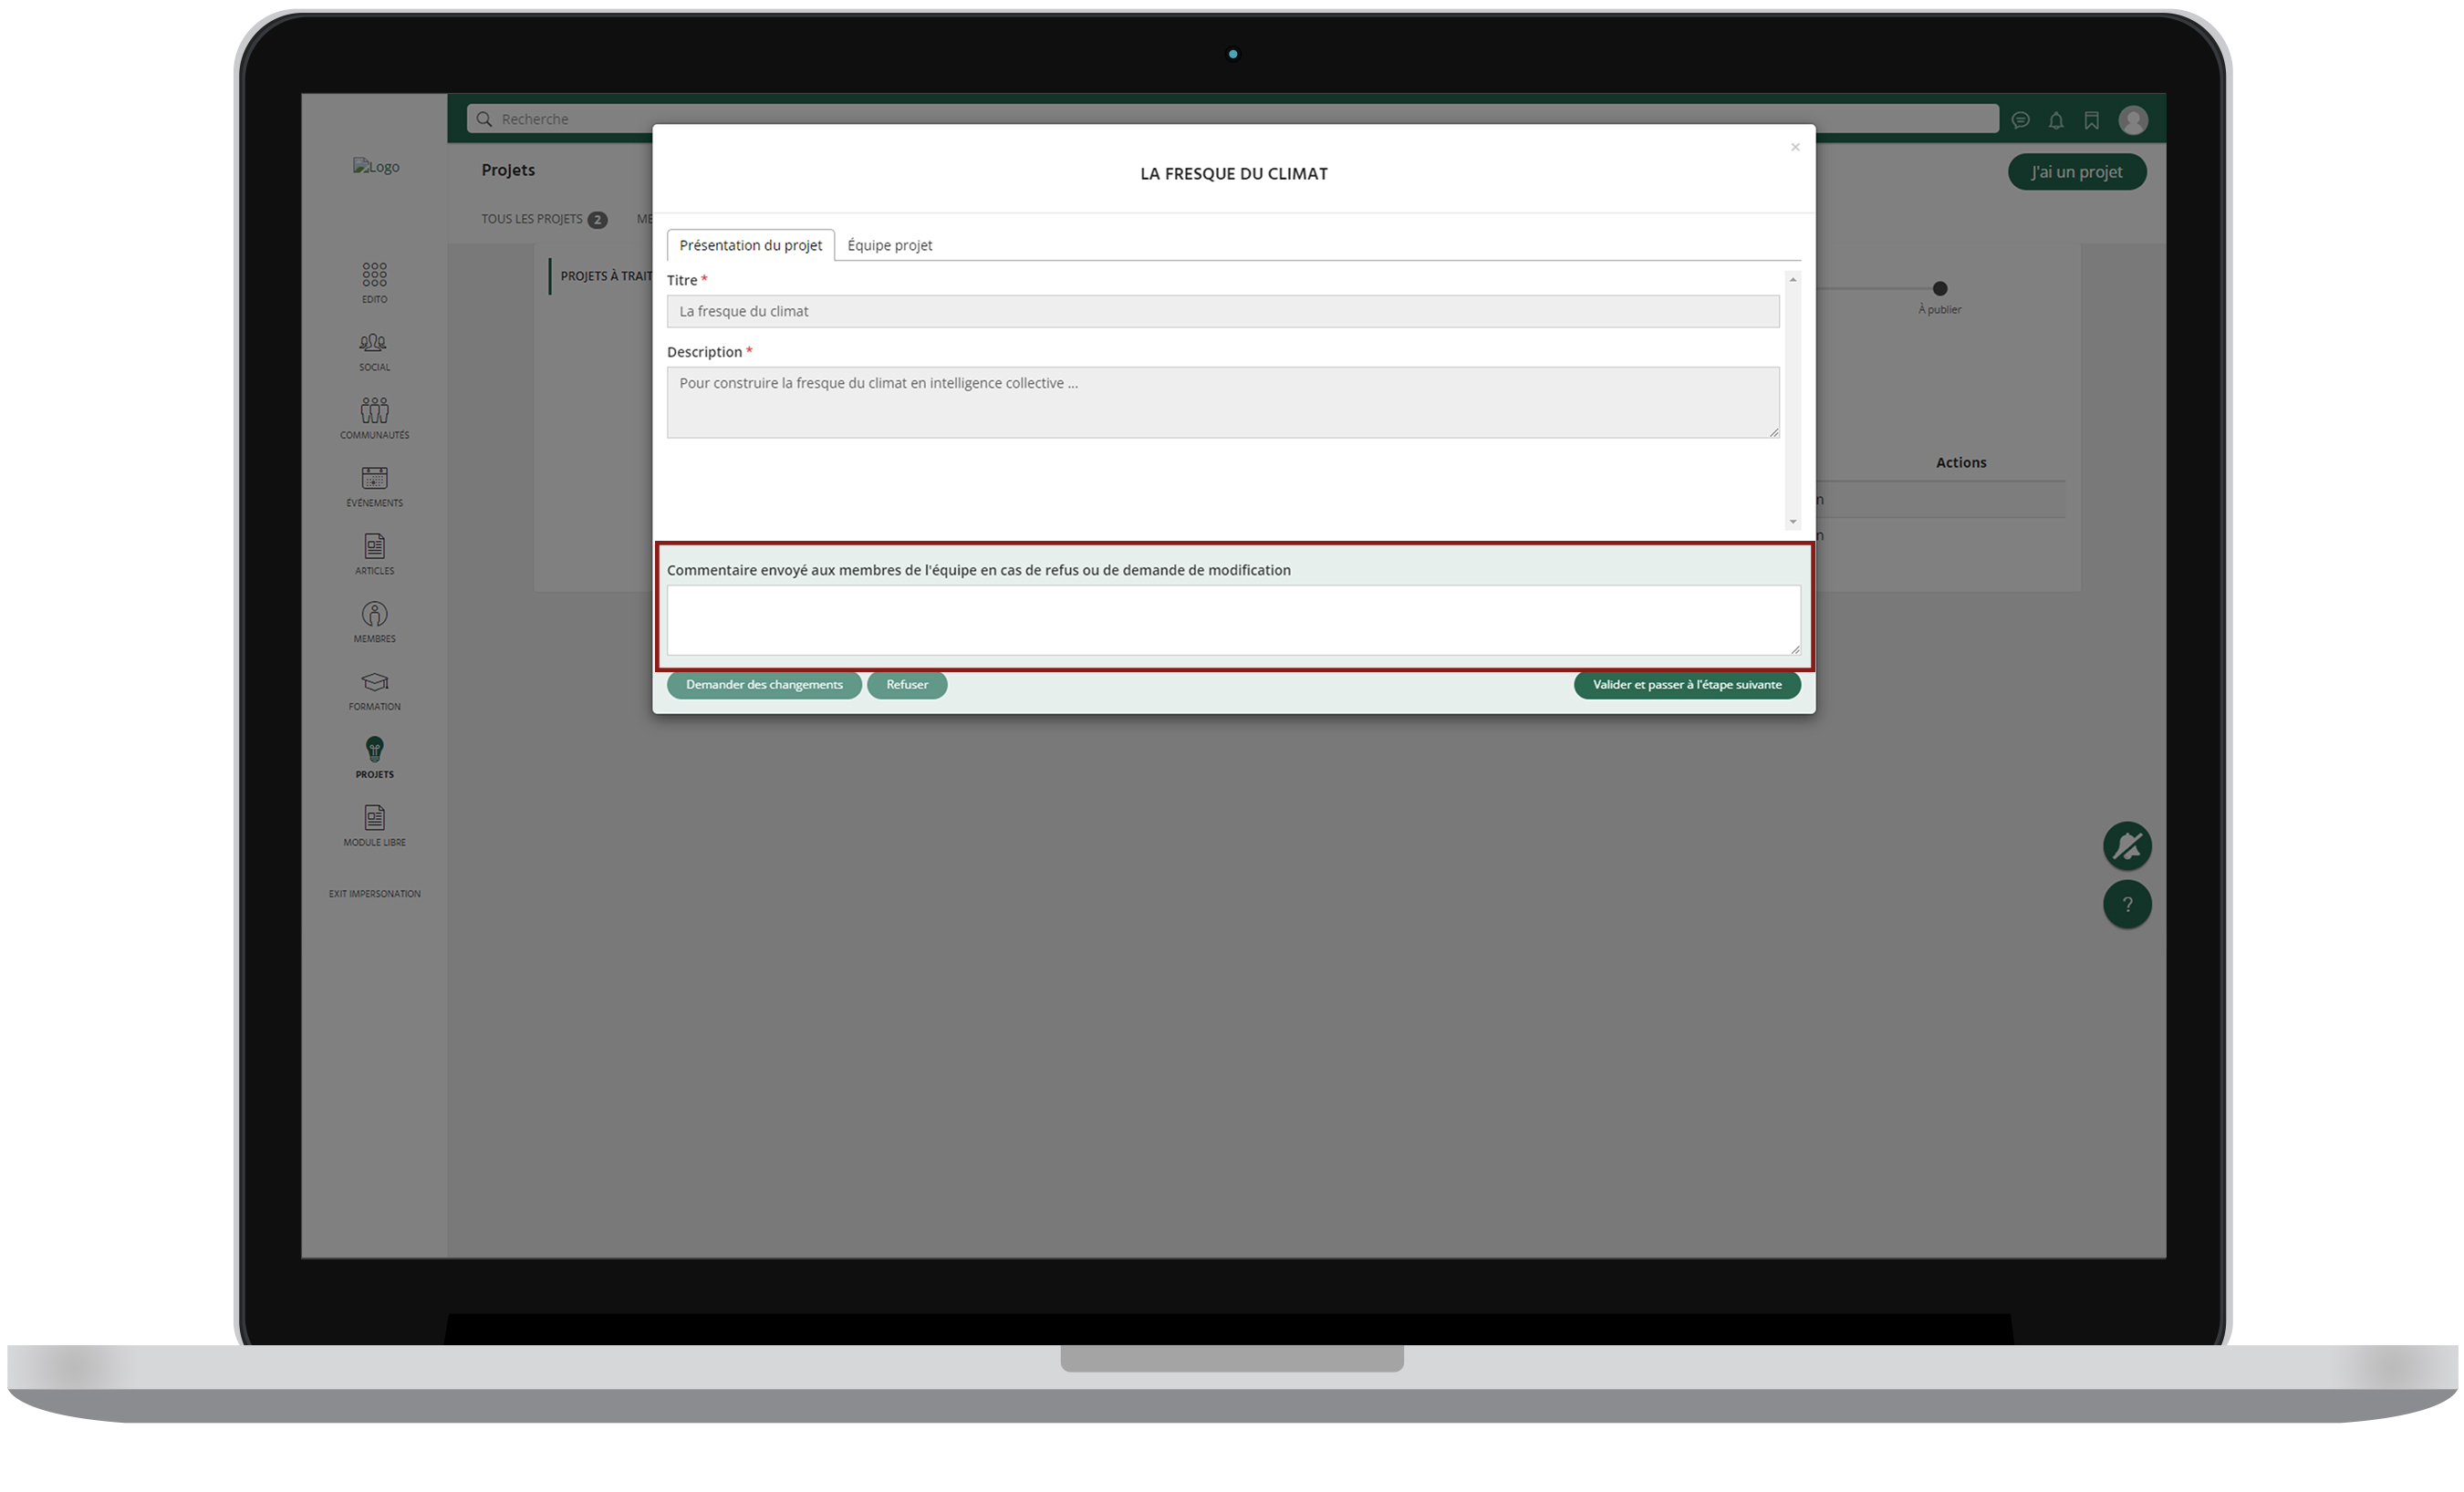The width and height of the screenshot is (2464, 1492).
Task: Click the notification bell icon
Action: tap(2056, 121)
